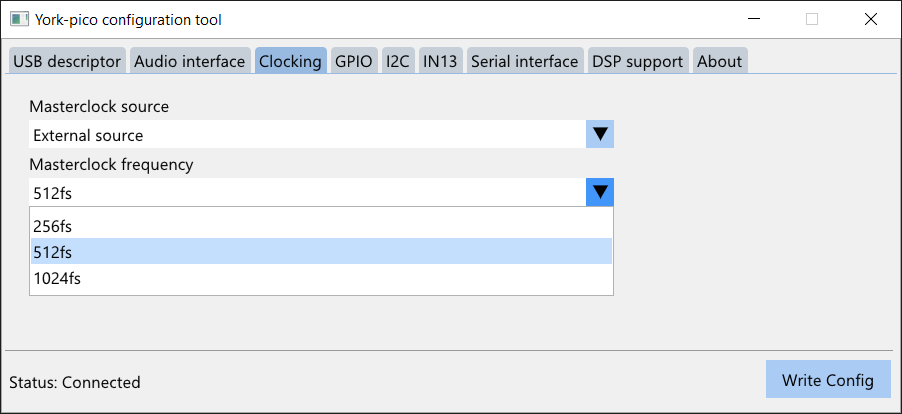The image size is (902, 414).
Task: Go to the GPIO tab
Action: (x=354, y=61)
